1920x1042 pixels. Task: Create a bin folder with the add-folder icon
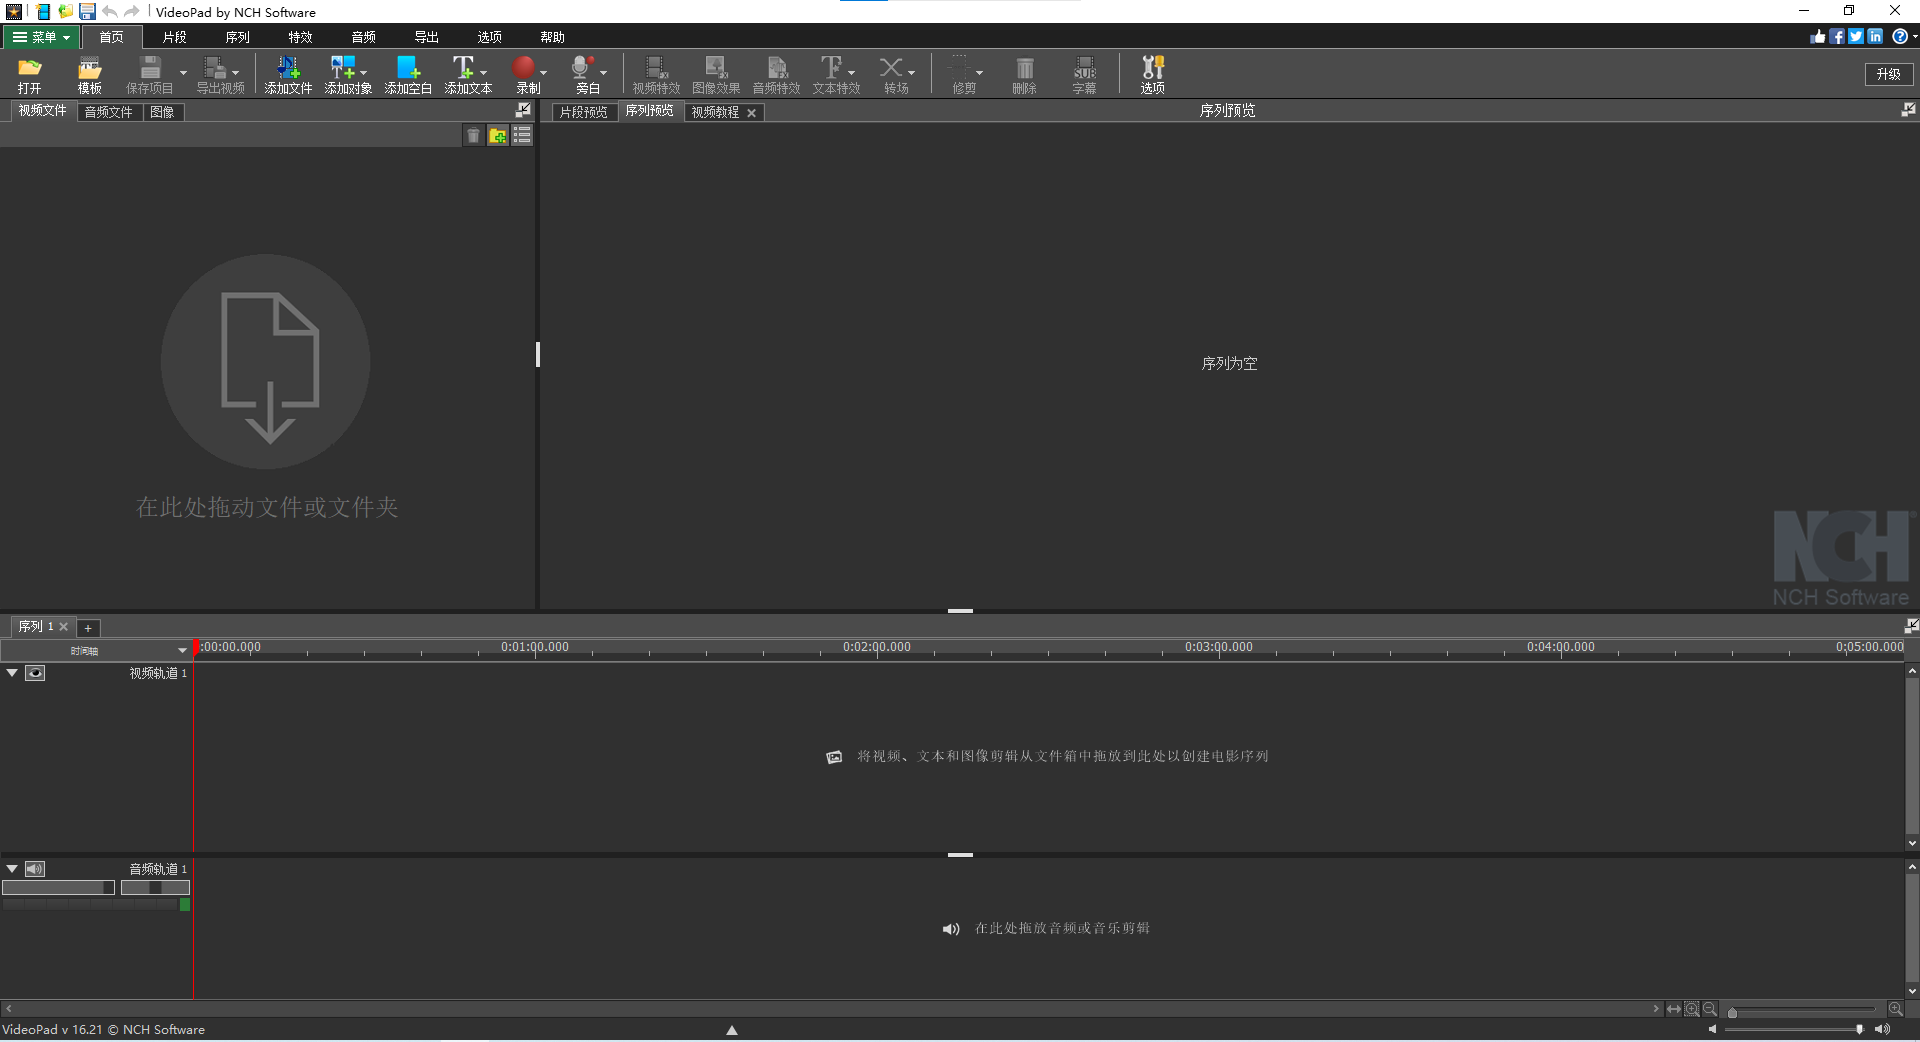coord(497,135)
